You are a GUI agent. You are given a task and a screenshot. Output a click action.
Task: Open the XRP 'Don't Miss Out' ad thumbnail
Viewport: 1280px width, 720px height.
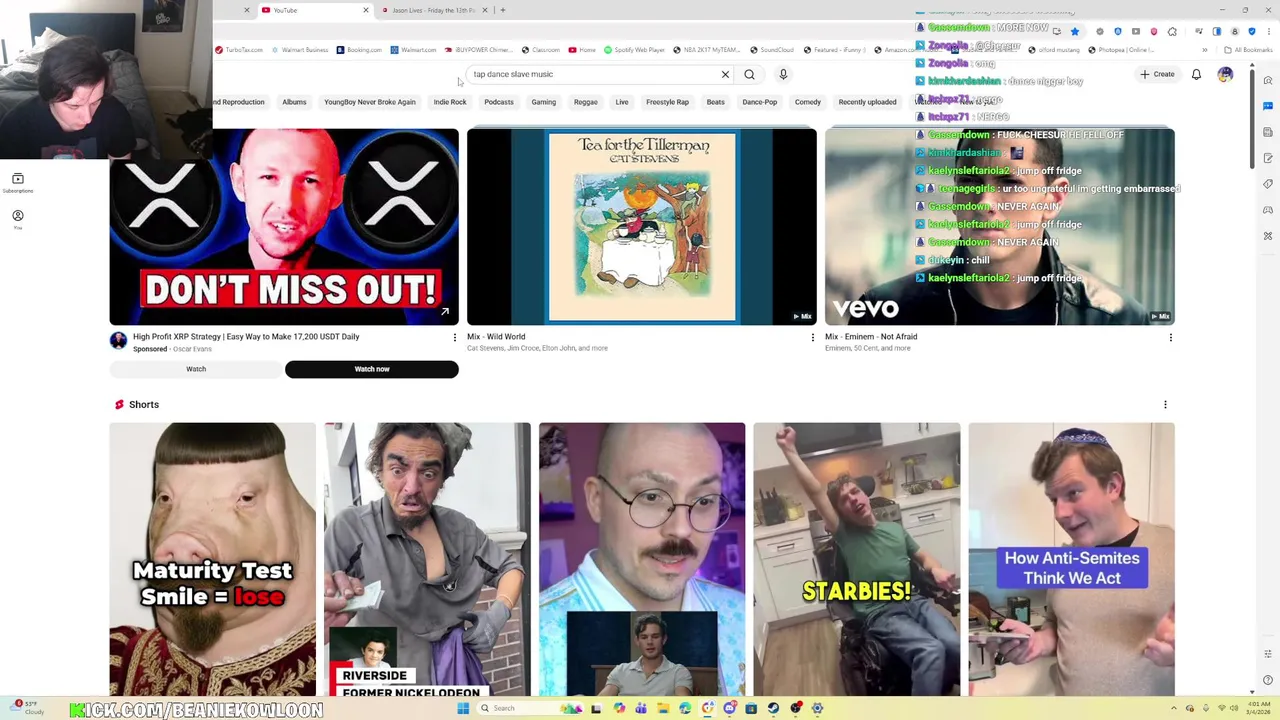[x=284, y=227]
